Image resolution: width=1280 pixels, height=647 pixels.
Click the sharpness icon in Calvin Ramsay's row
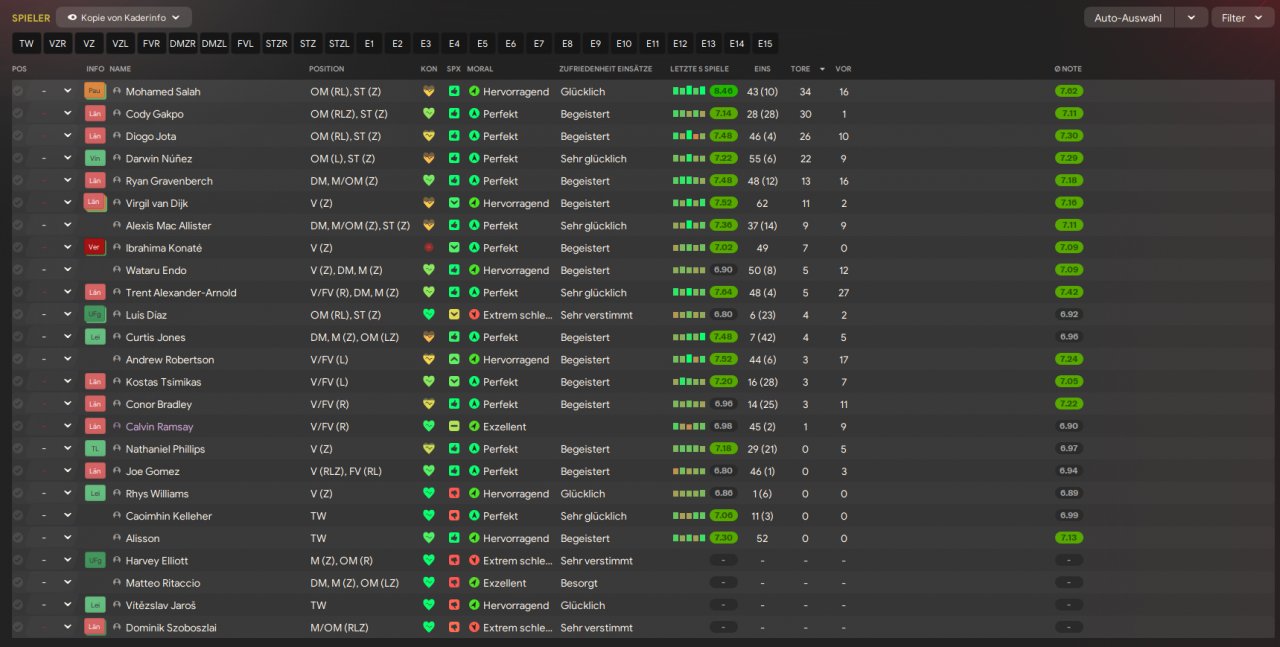click(x=454, y=427)
